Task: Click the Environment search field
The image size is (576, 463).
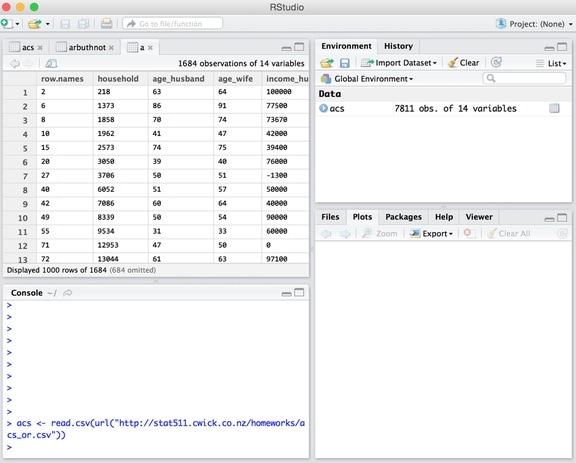Action: 524,78
